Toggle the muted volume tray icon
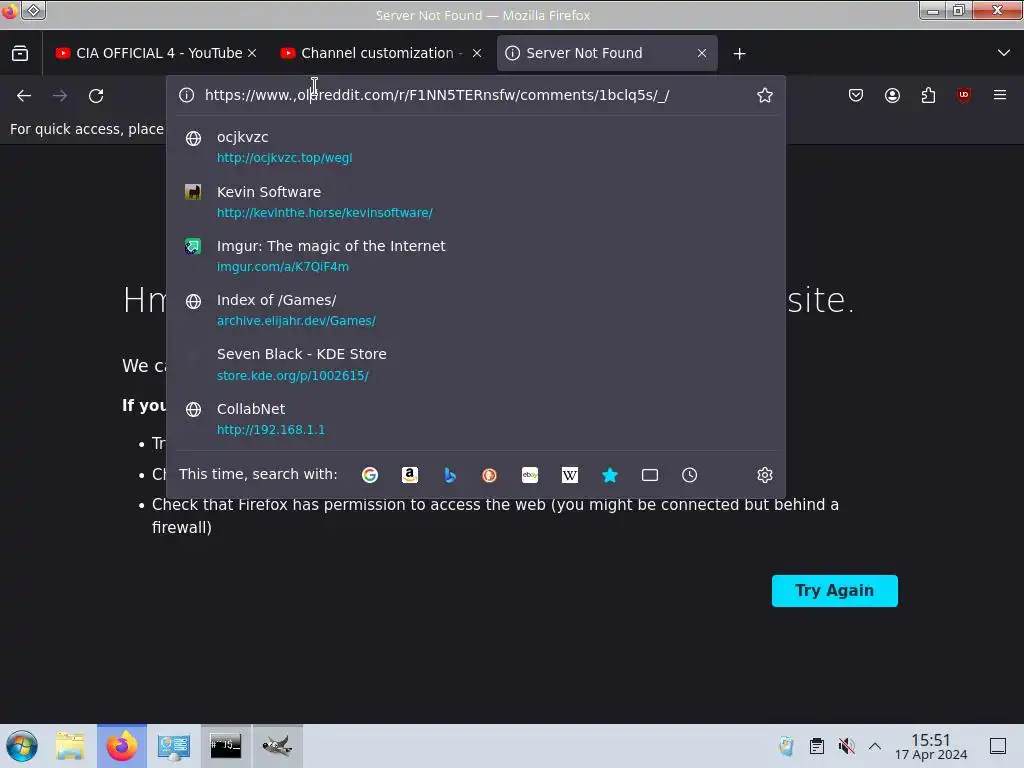The height and width of the screenshot is (768, 1024). (846, 746)
